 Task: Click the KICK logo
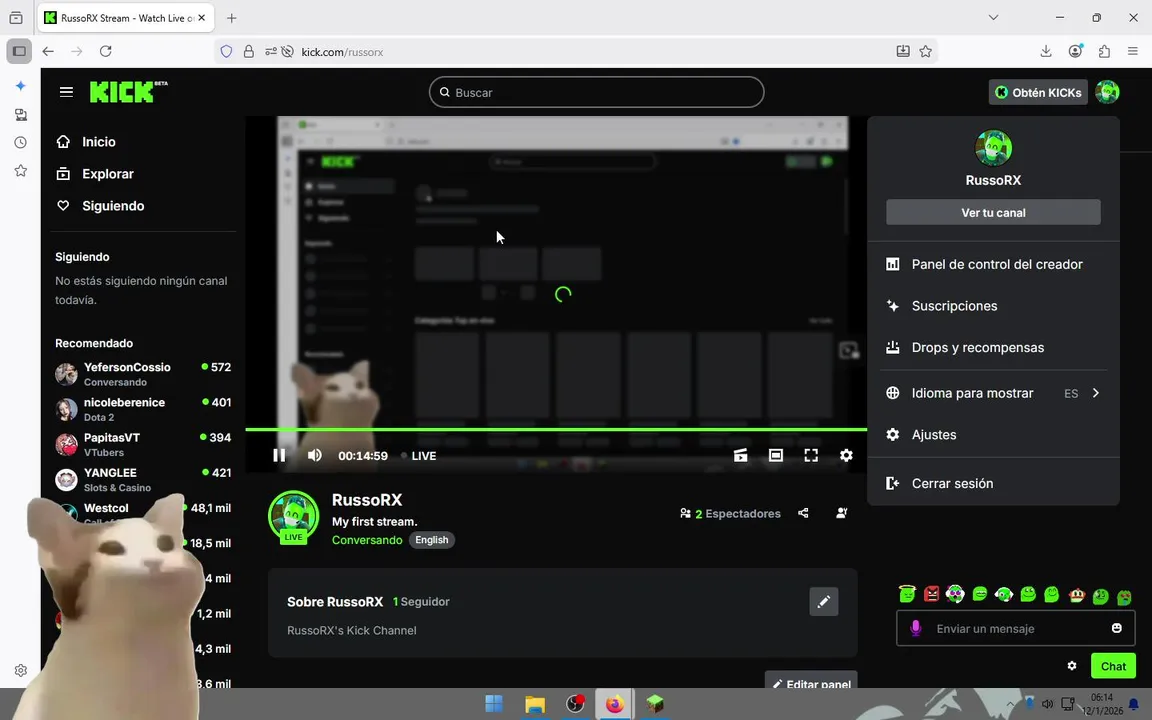tap(129, 92)
